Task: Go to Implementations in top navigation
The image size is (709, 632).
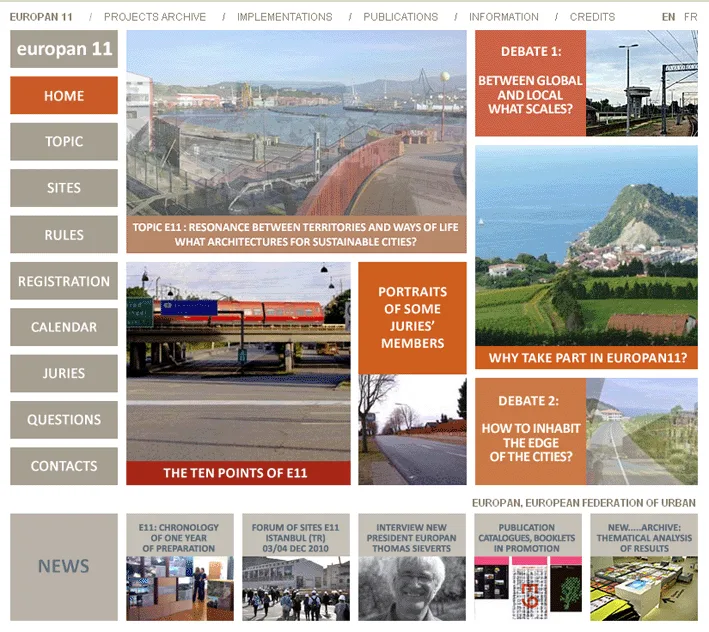Action: tap(284, 17)
